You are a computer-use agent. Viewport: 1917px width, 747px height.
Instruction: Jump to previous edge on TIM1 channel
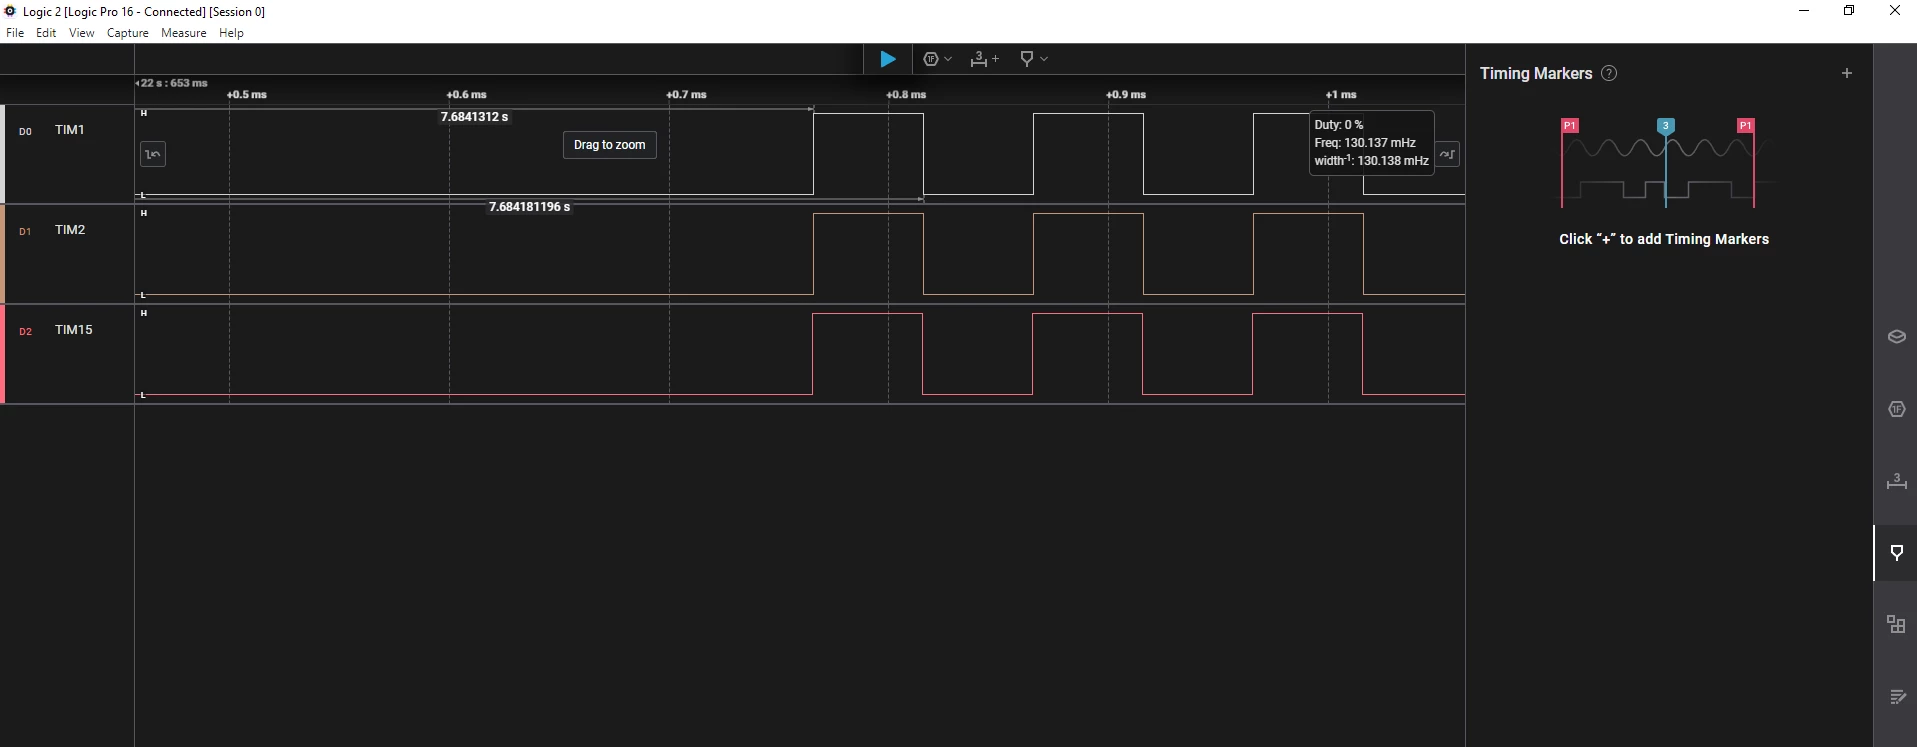(x=153, y=154)
